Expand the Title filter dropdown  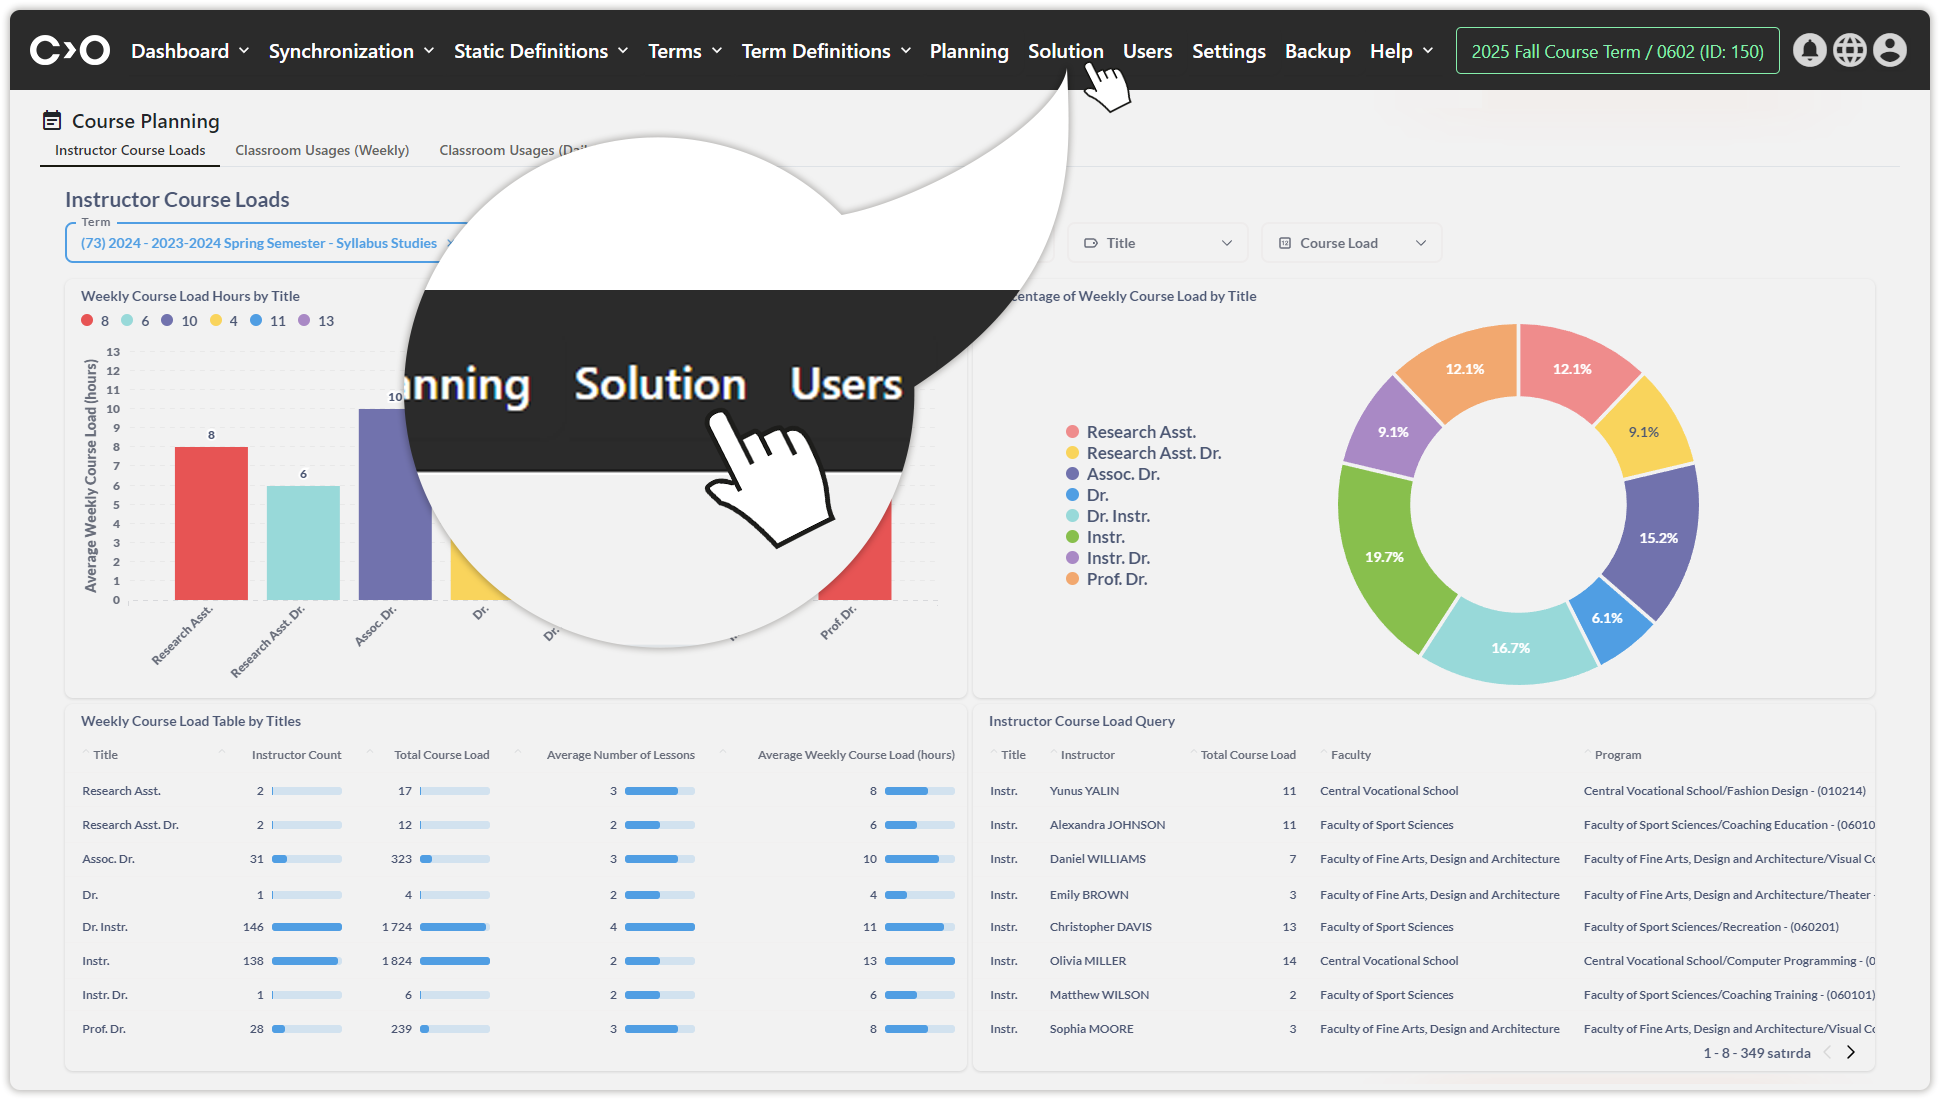point(1159,243)
